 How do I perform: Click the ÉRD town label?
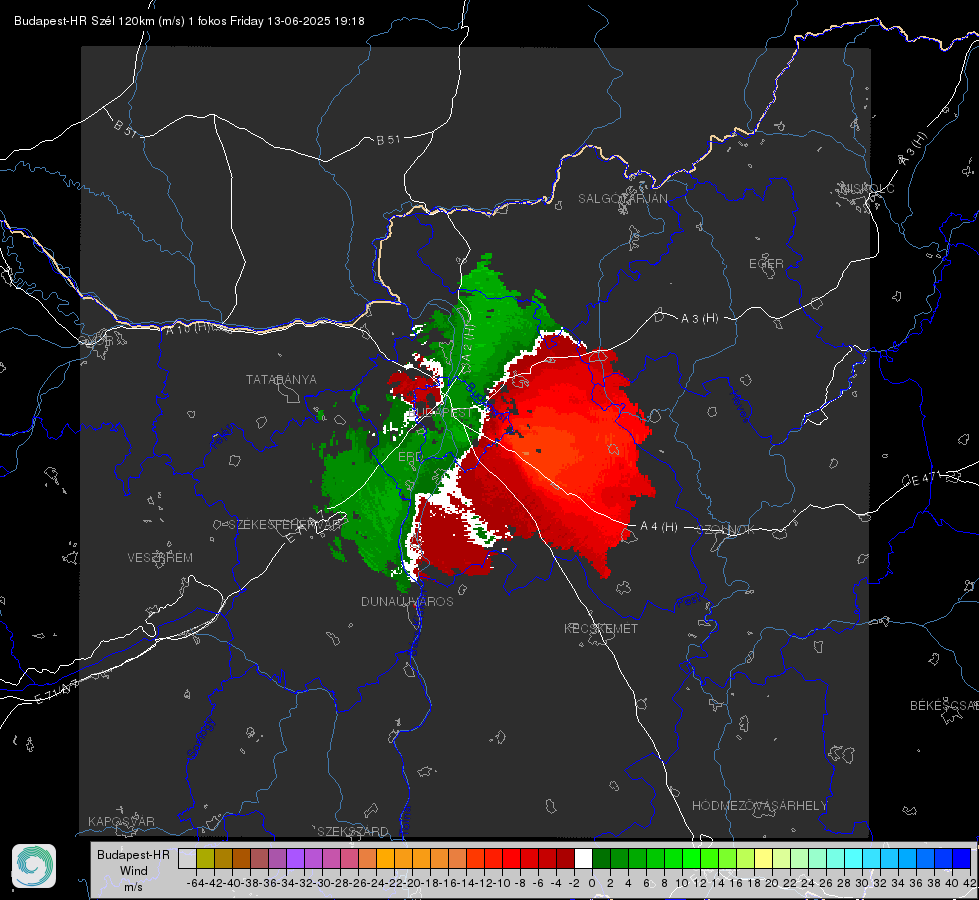click(x=410, y=457)
